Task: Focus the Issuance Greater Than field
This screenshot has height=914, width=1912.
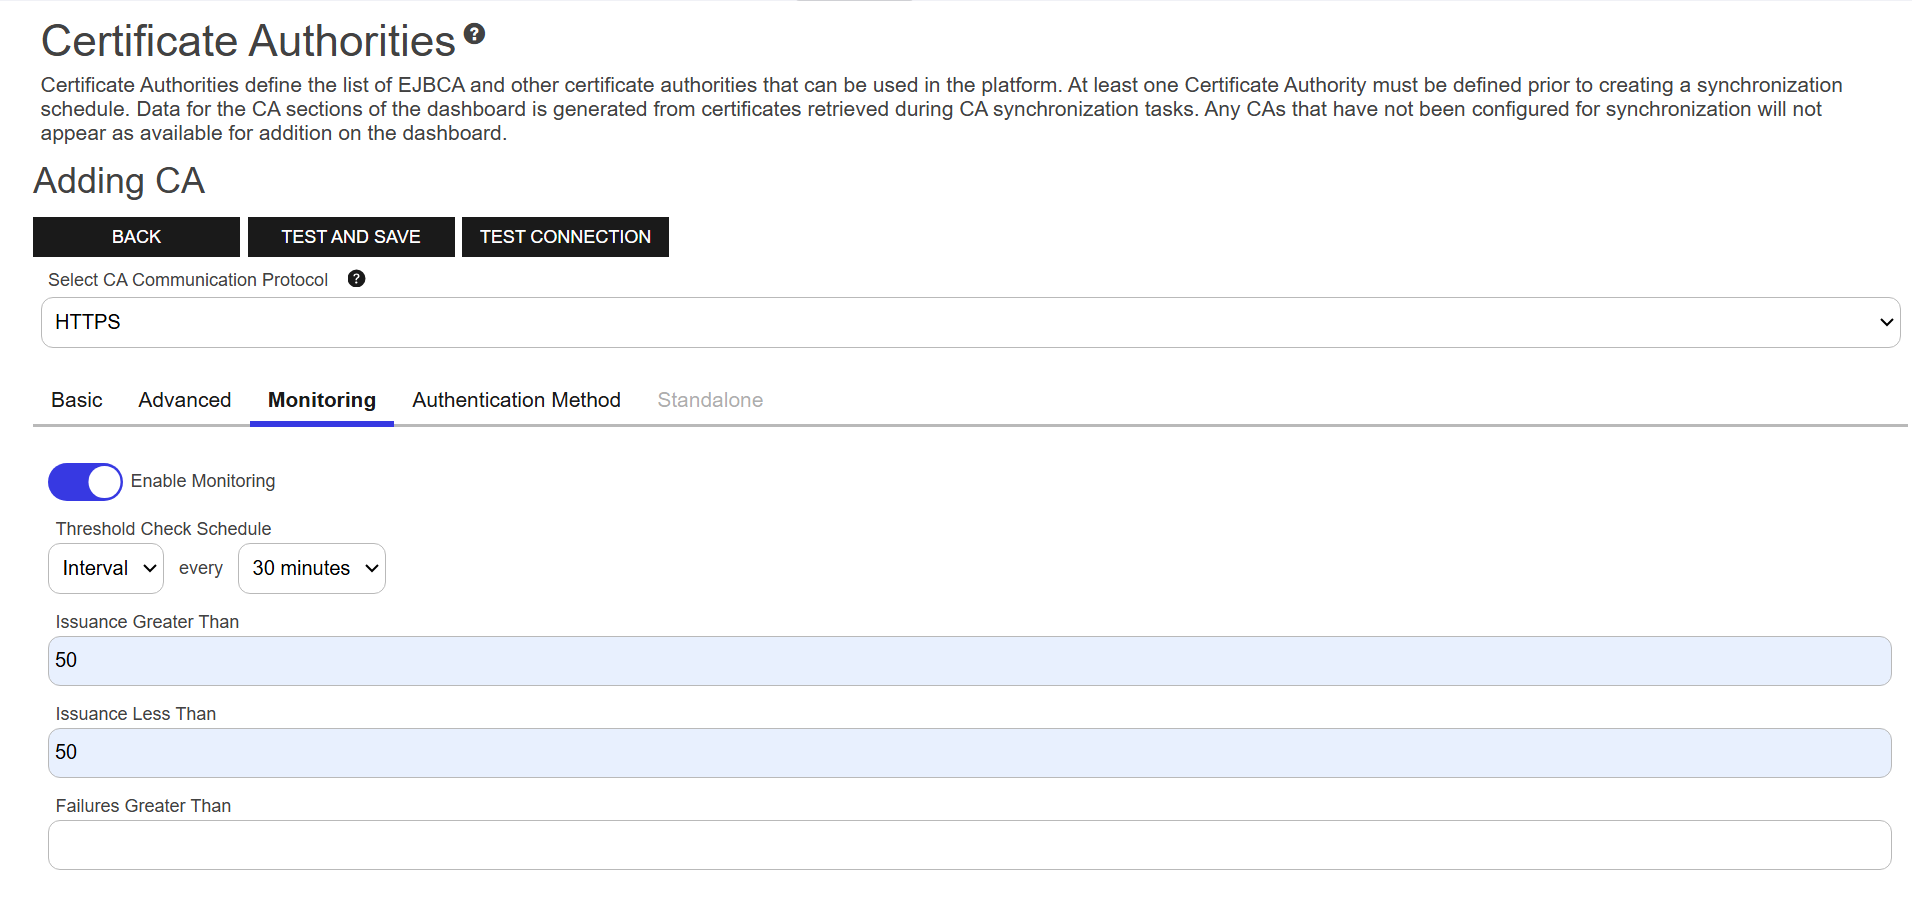Action: point(970,661)
